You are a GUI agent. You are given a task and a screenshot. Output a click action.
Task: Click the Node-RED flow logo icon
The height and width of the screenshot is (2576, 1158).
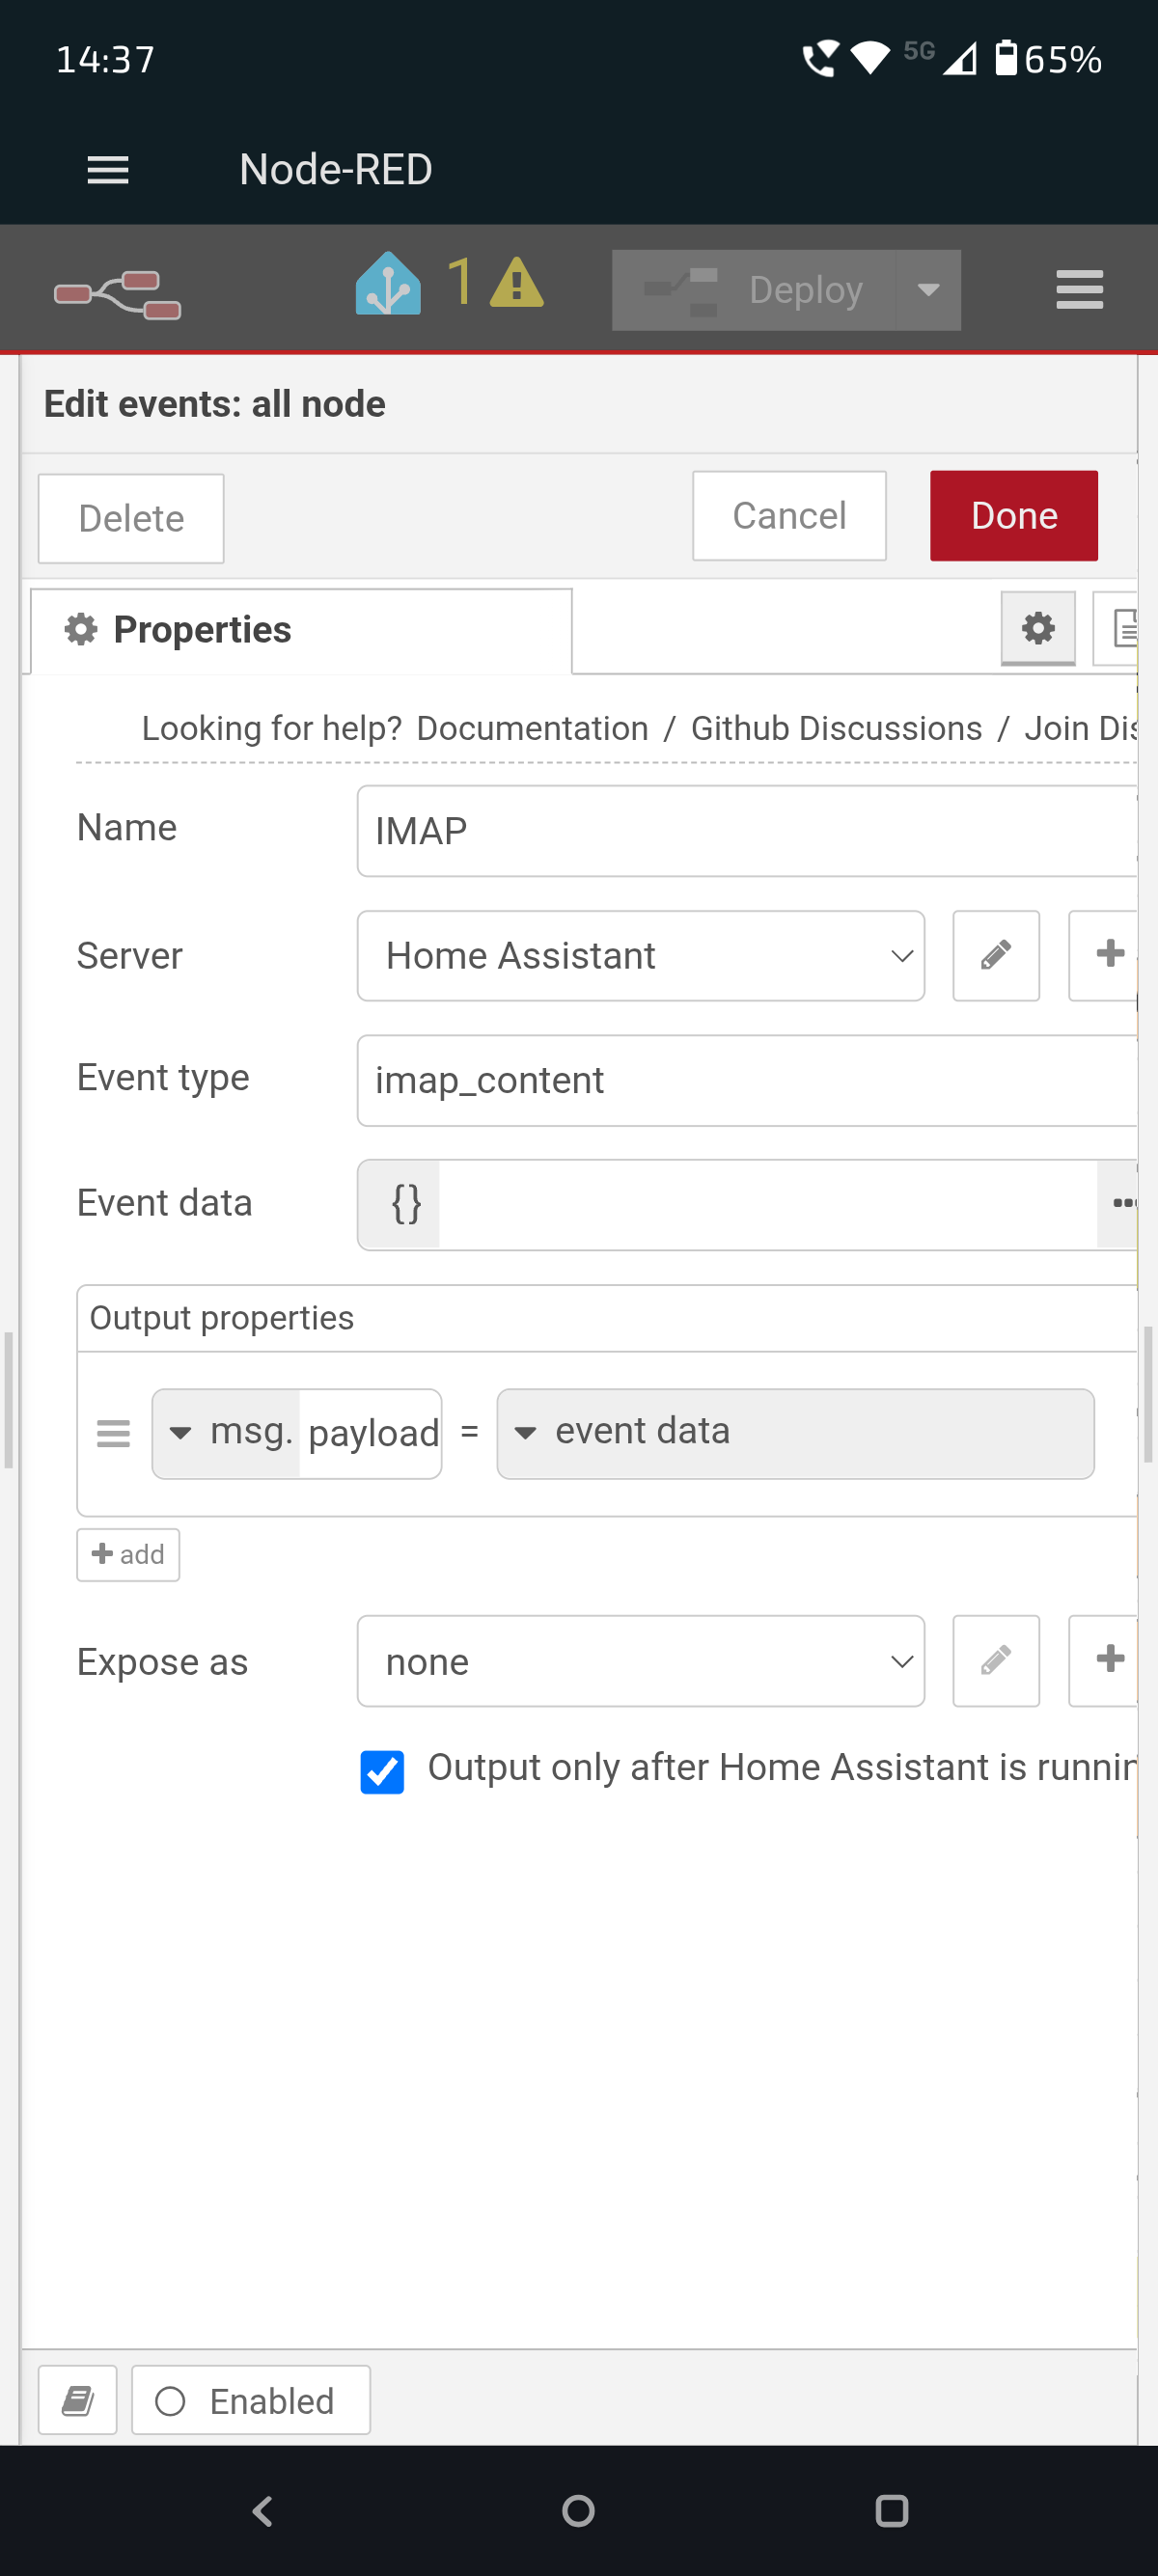(117, 292)
